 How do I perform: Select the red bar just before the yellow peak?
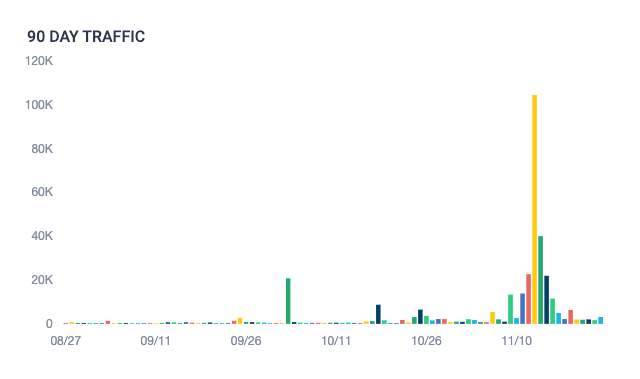click(x=528, y=299)
